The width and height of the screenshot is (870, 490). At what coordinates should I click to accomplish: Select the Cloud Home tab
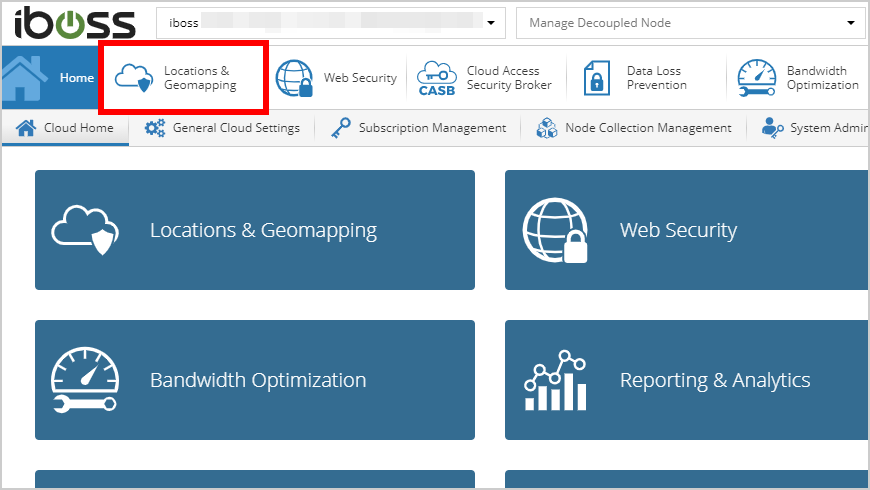pos(65,128)
